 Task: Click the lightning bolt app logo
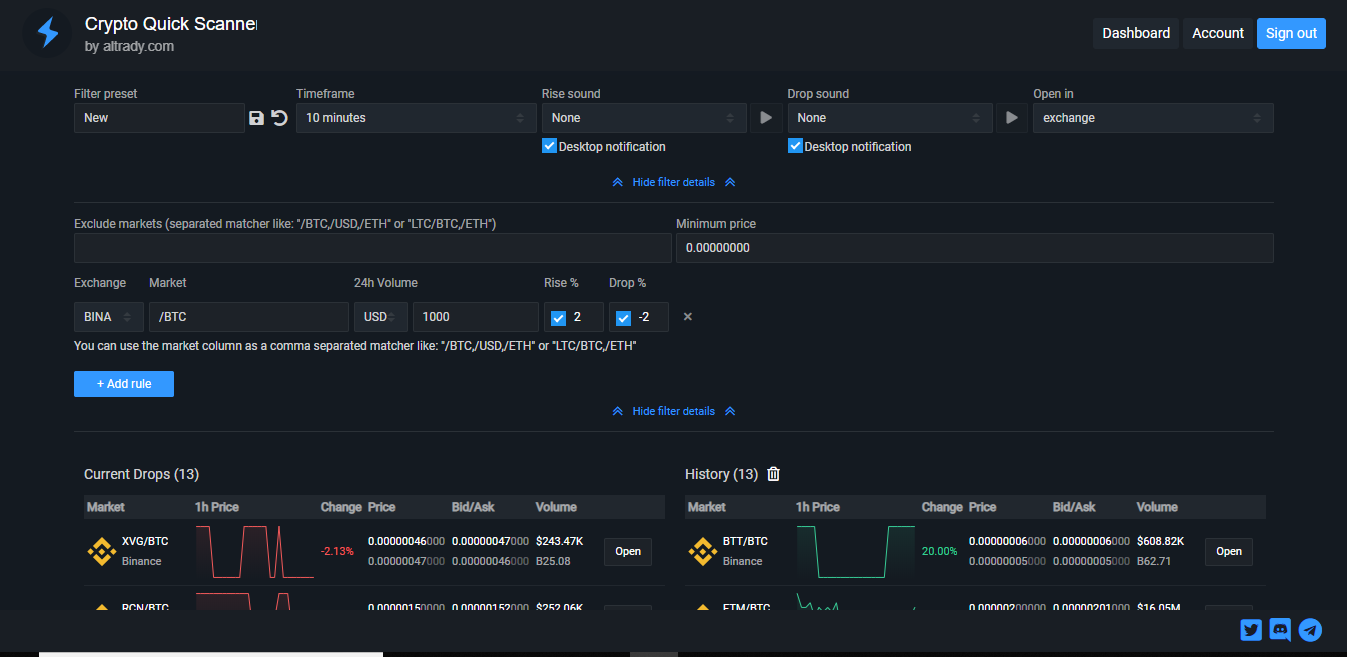click(x=47, y=32)
